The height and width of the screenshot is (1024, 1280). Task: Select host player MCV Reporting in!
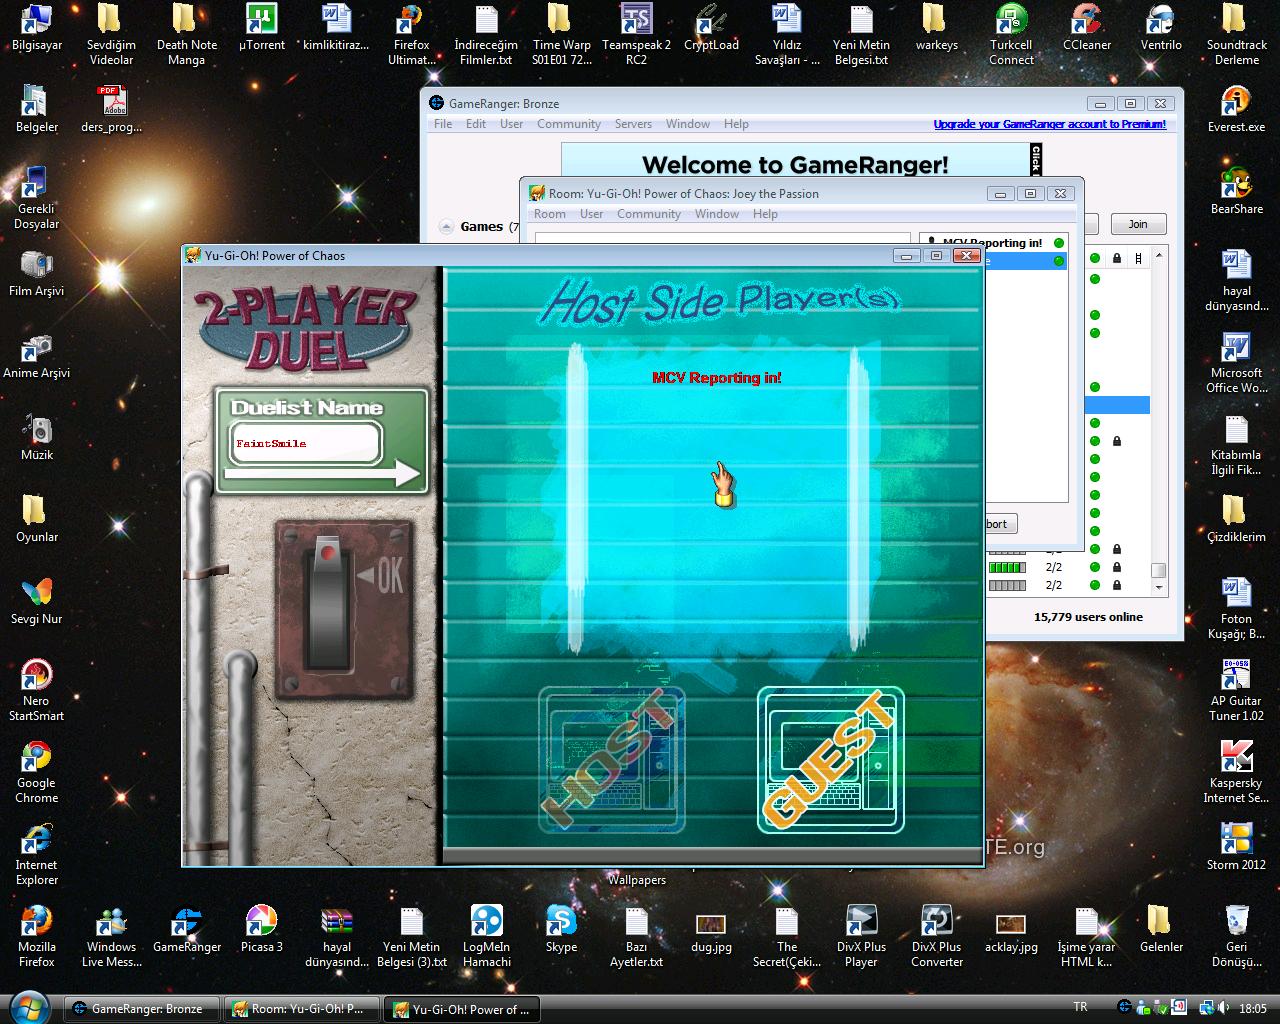[717, 378]
